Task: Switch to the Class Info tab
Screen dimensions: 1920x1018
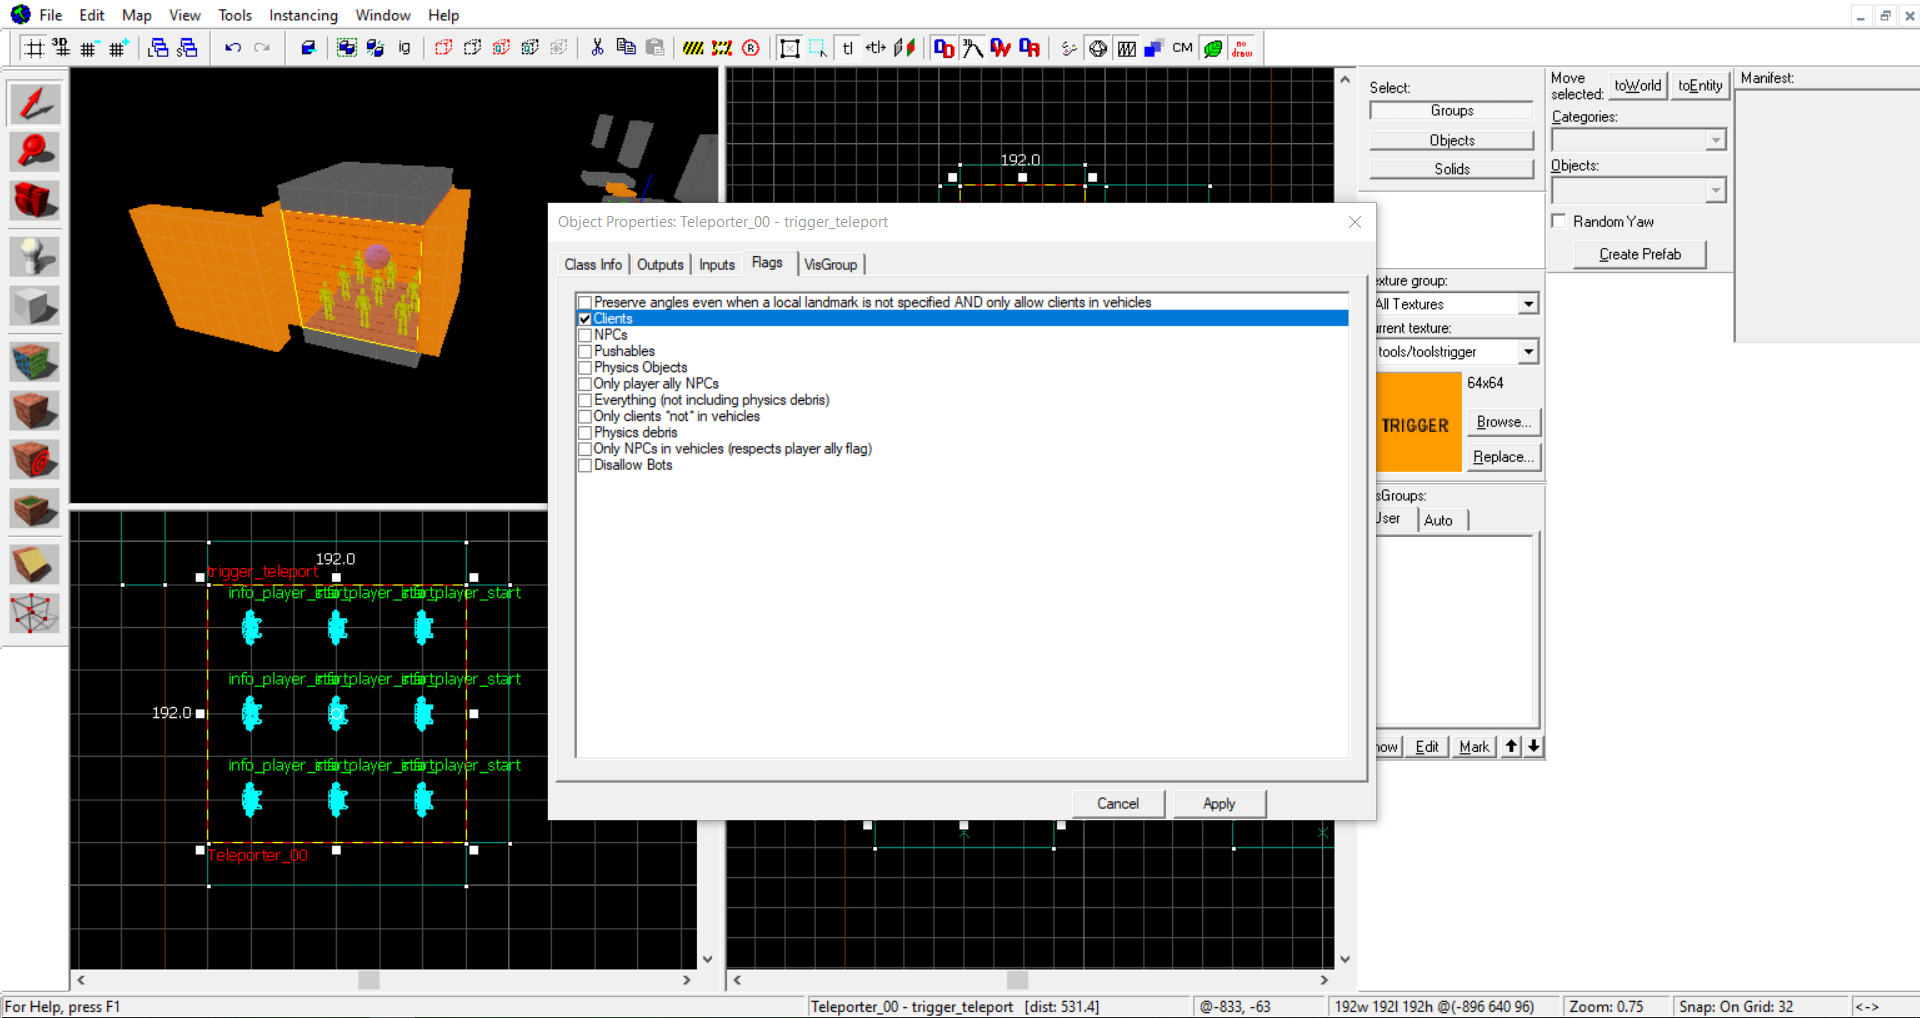Action: (x=593, y=264)
